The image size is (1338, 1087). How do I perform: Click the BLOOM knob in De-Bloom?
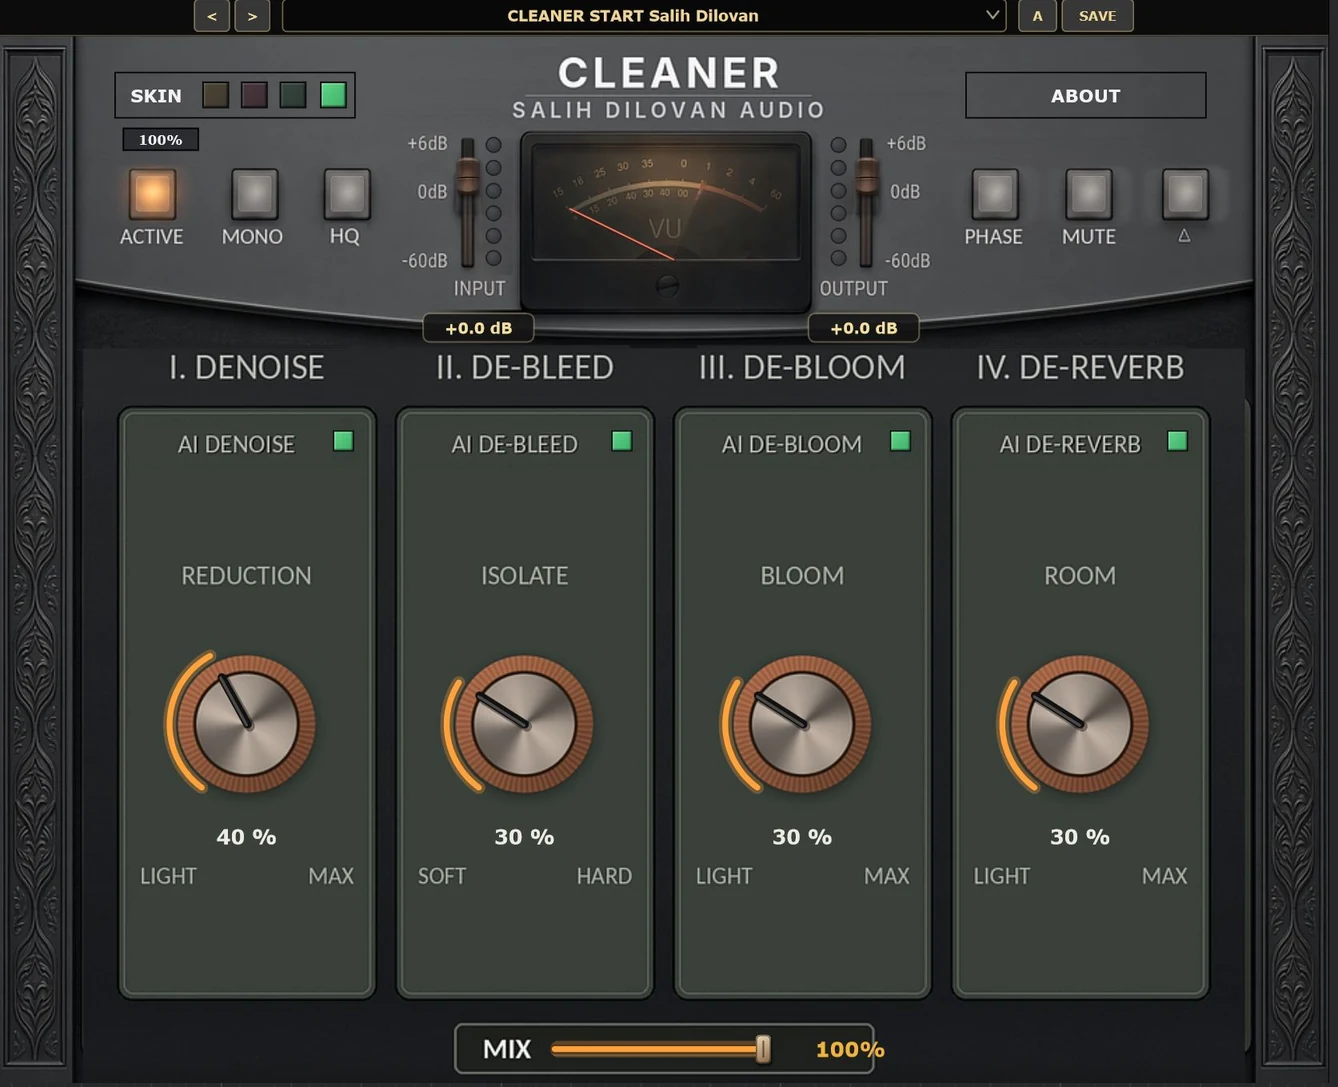801,724
